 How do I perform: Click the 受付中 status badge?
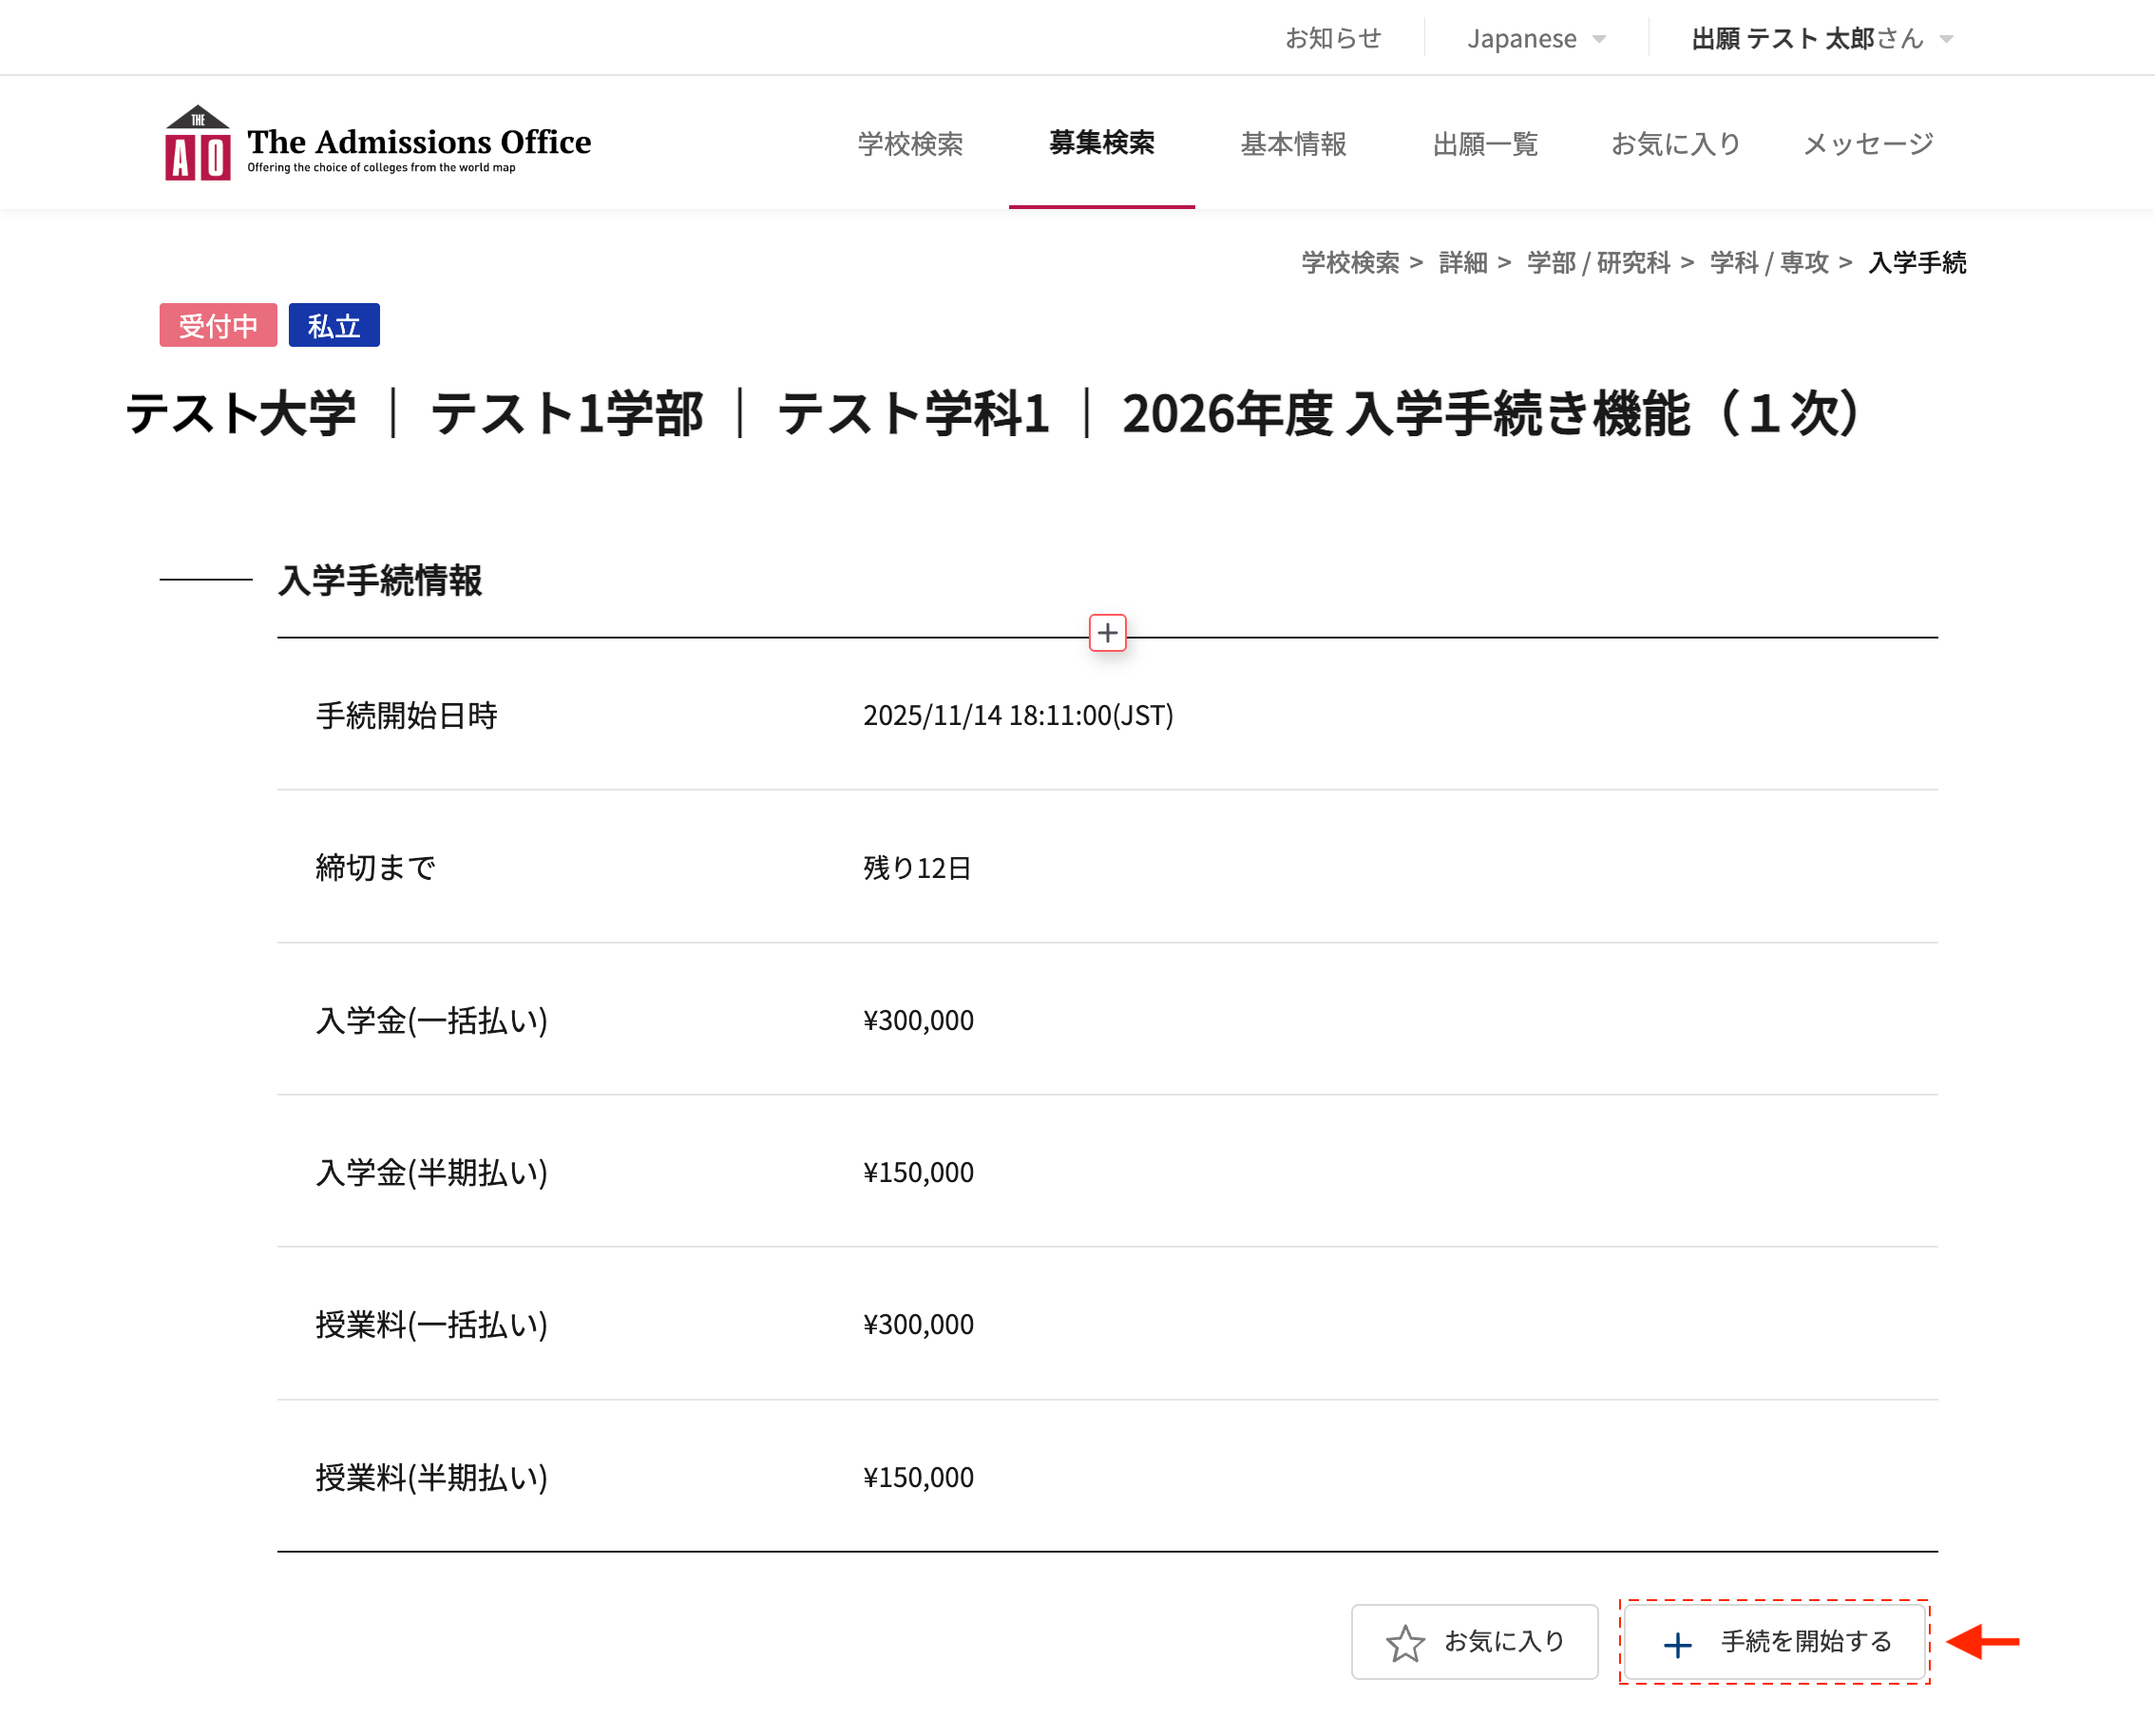pos(218,325)
